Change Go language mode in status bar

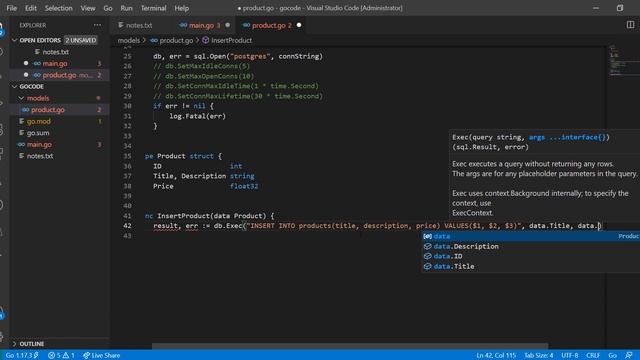pos(613,355)
